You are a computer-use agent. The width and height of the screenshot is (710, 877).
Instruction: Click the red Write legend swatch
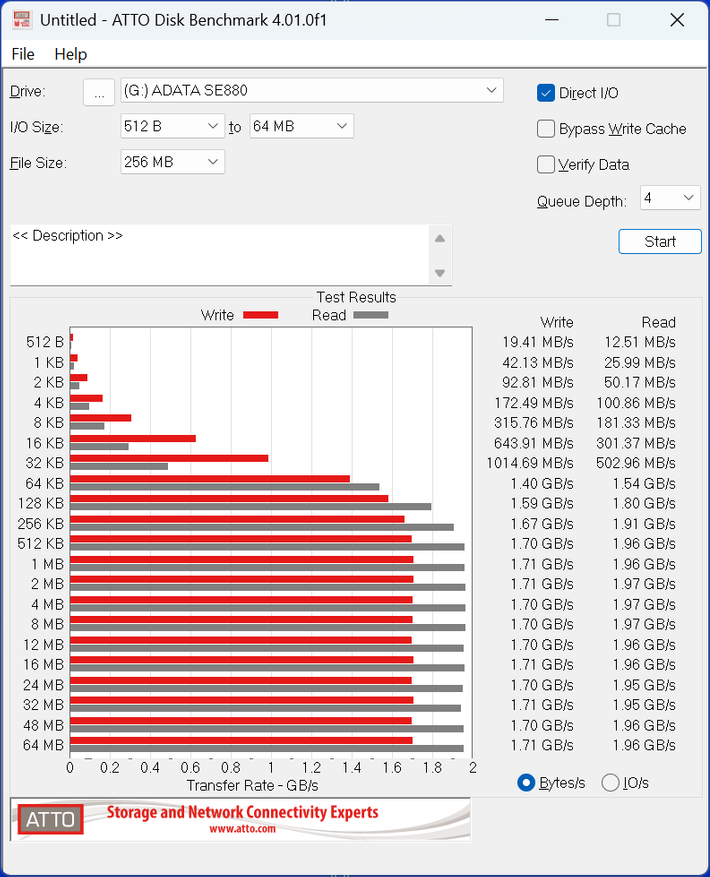tap(261, 315)
